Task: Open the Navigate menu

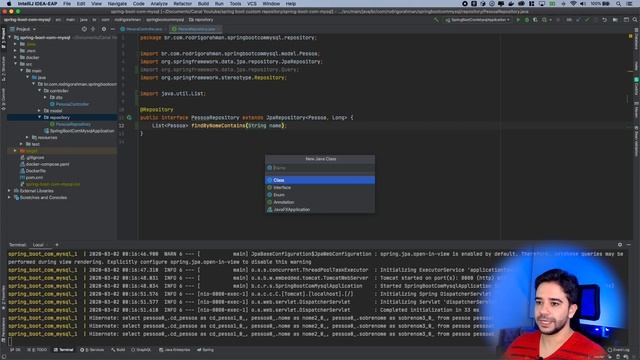Action: point(117,4)
